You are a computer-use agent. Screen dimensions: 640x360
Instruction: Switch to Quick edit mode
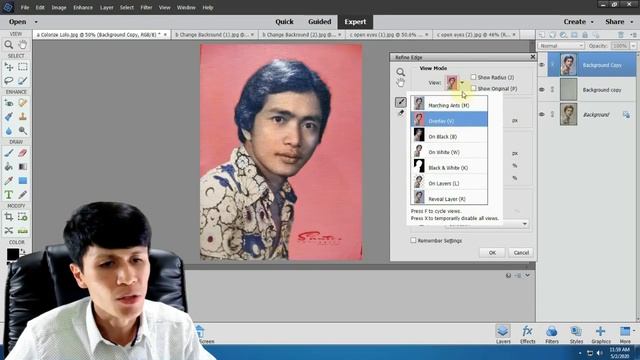click(284, 22)
